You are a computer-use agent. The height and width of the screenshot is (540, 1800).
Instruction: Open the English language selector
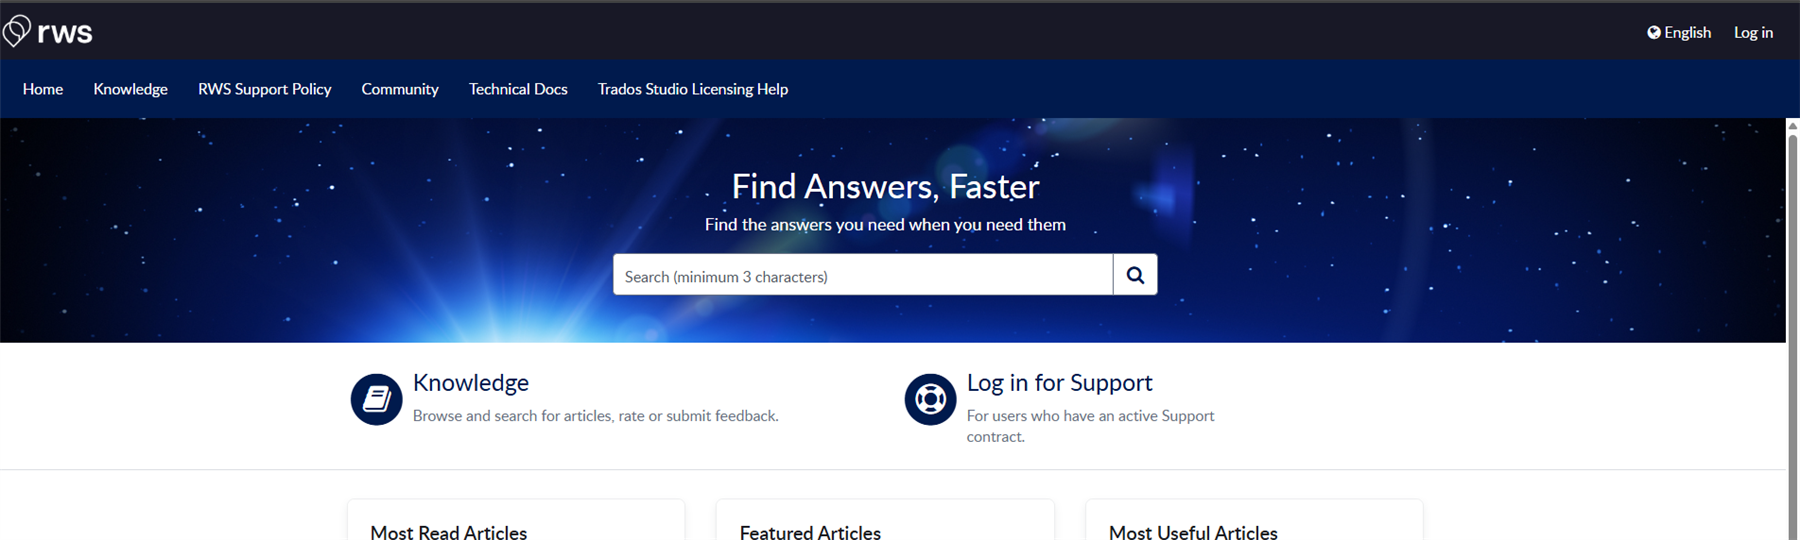1679,33
